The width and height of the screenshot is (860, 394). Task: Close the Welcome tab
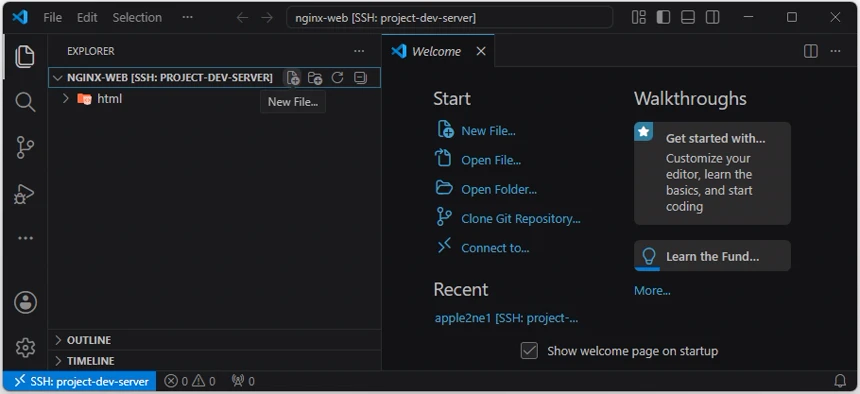pos(481,51)
